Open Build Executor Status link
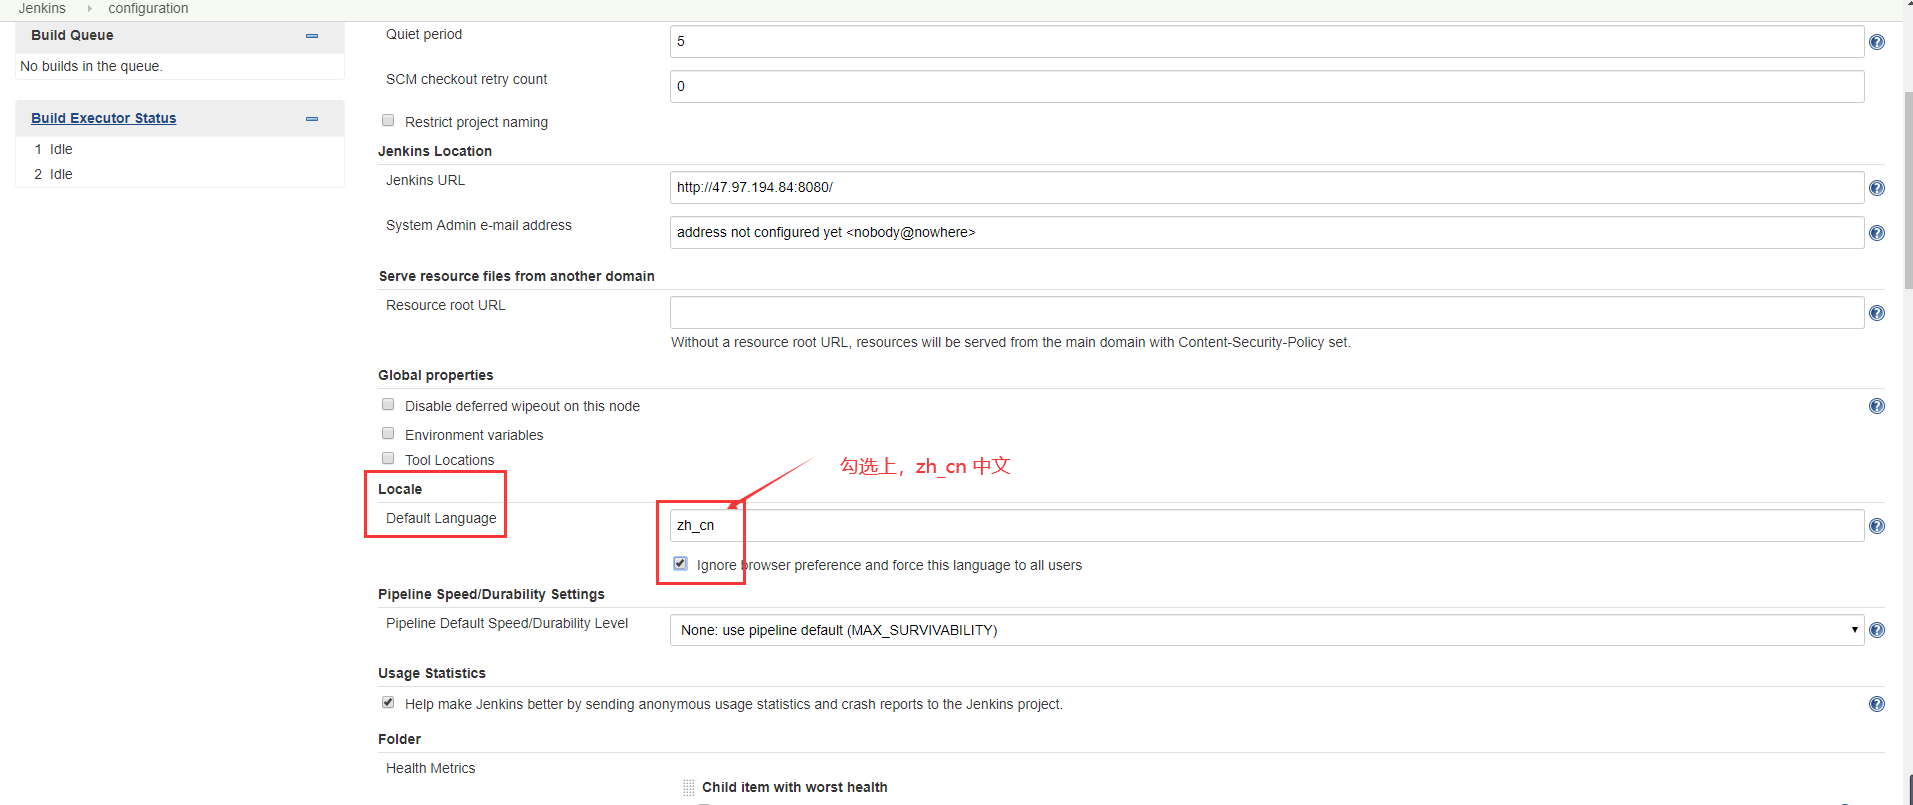Image resolution: width=1913 pixels, height=805 pixels. 104,118
